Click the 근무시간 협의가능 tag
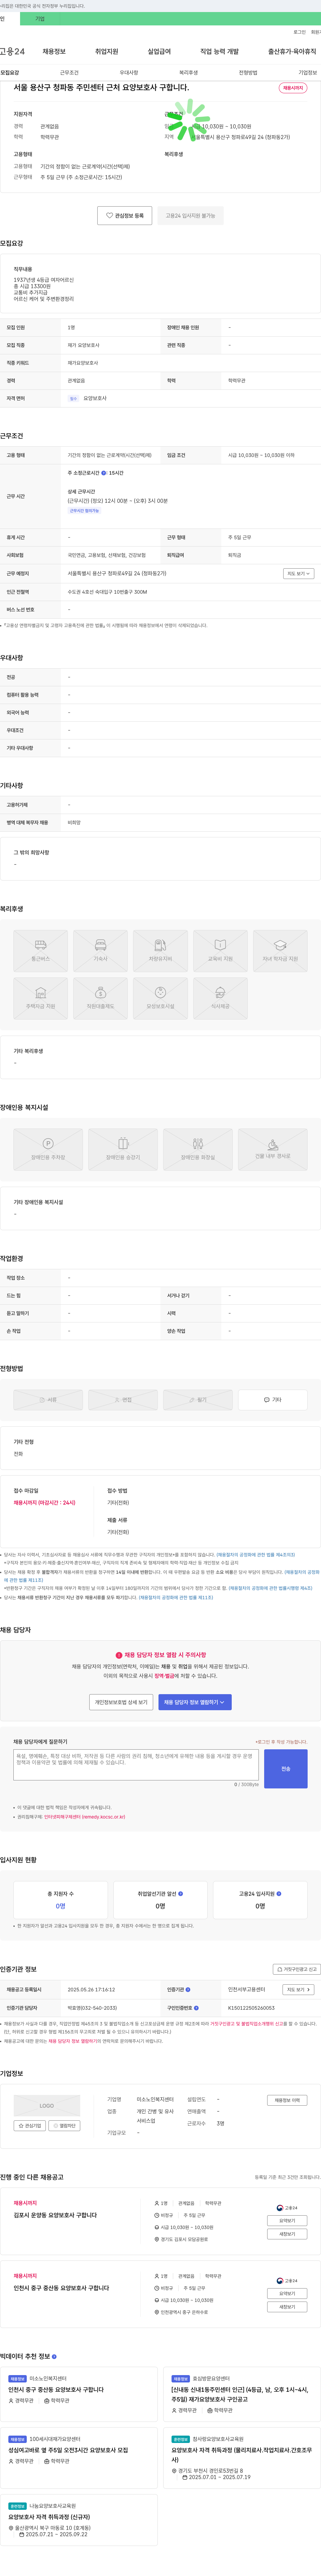Image resolution: width=321 pixels, height=2576 pixels. pyautogui.click(x=84, y=511)
